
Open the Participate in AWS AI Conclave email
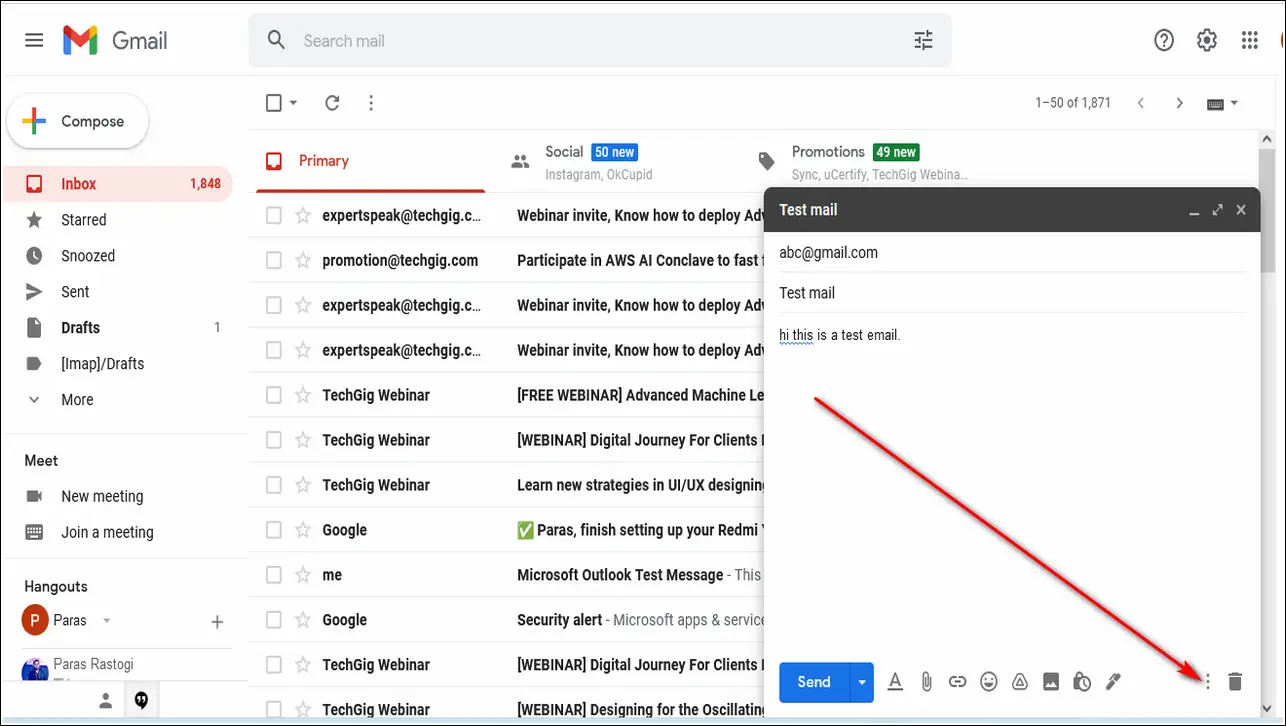(638, 260)
